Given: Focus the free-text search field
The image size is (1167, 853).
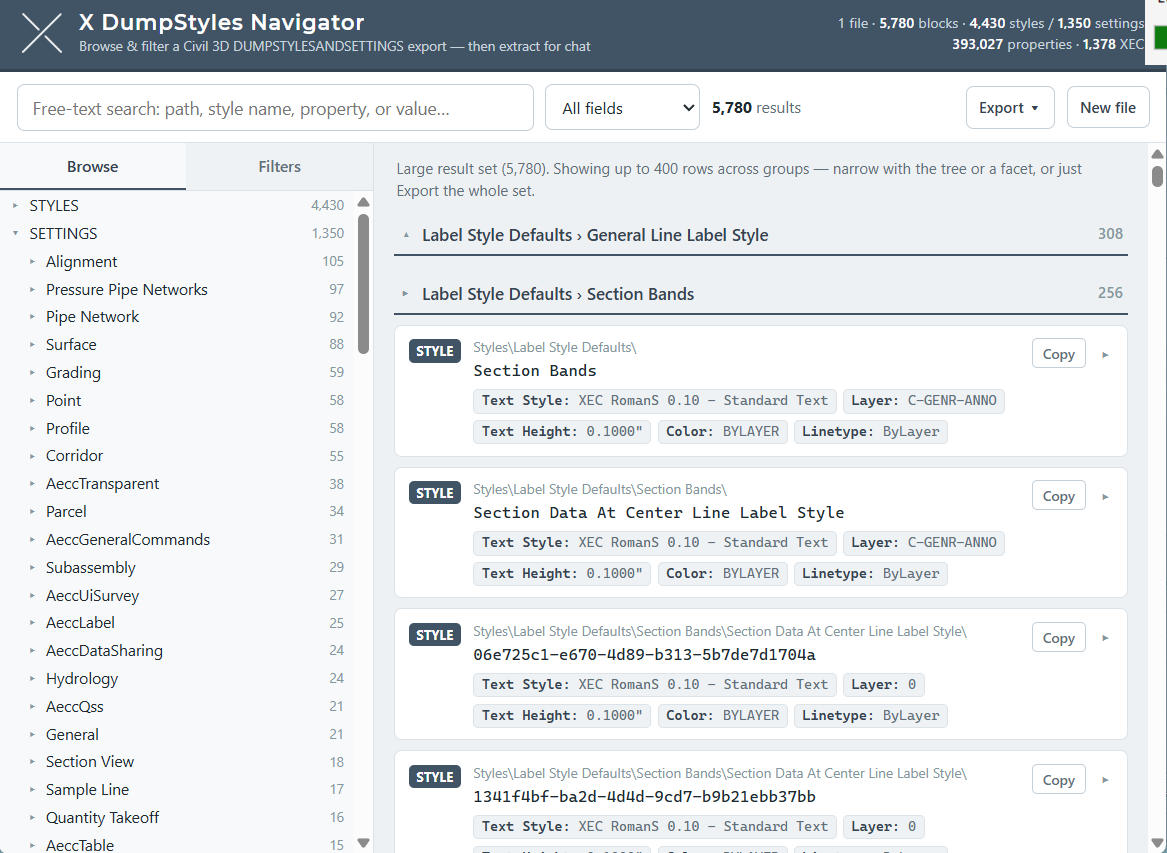Looking at the screenshot, I should click(x=275, y=108).
